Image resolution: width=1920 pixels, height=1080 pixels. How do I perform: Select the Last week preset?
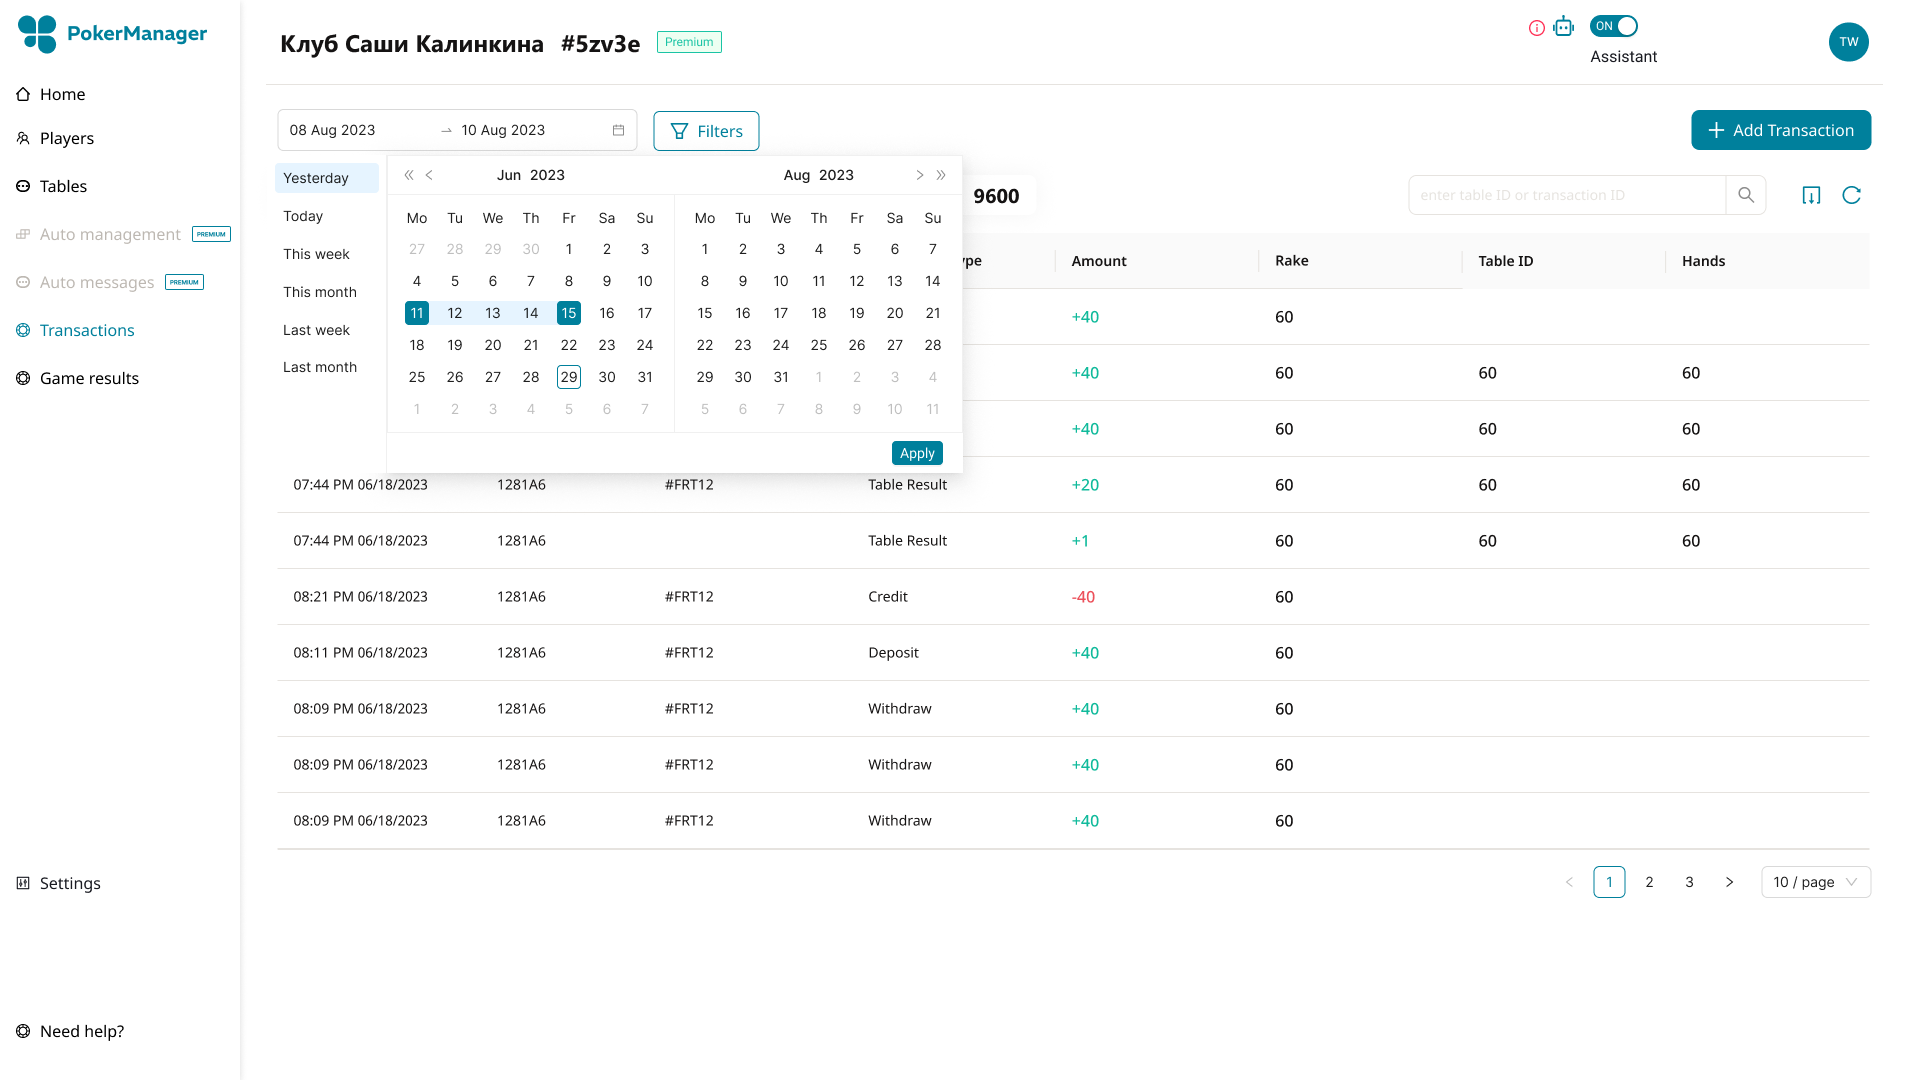point(316,330)
